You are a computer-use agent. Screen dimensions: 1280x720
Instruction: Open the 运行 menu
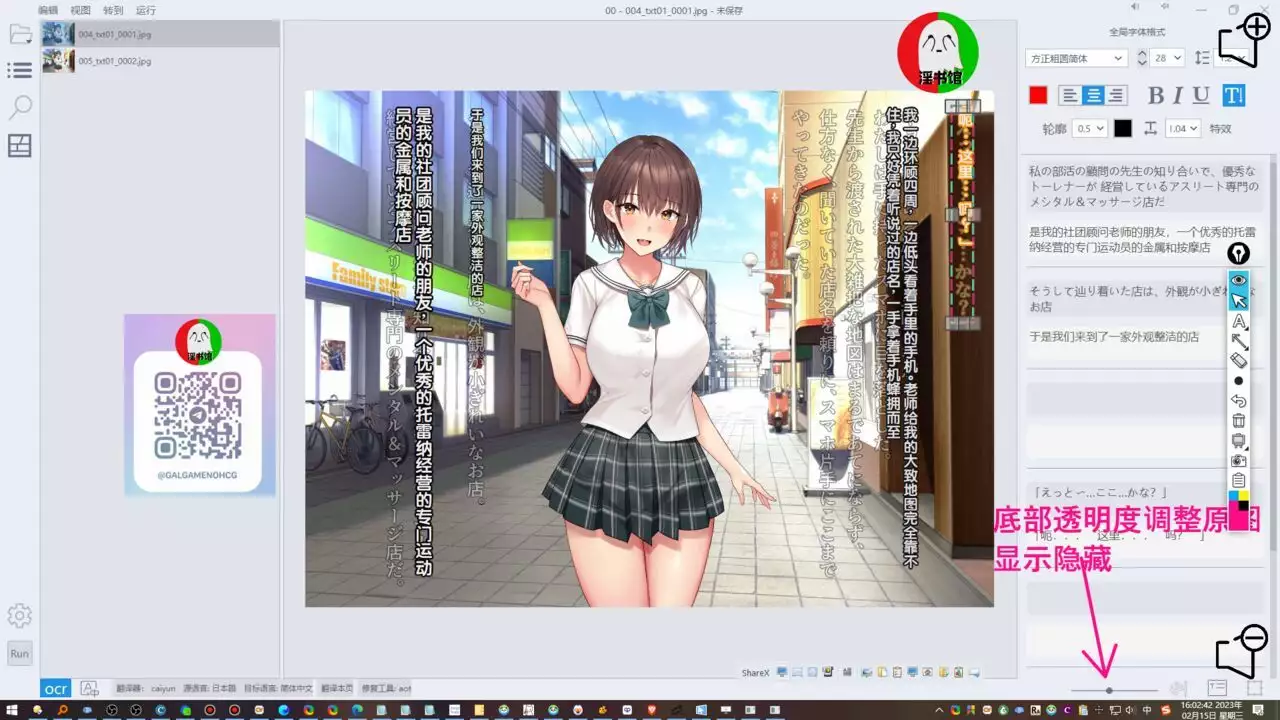point(145,10)
